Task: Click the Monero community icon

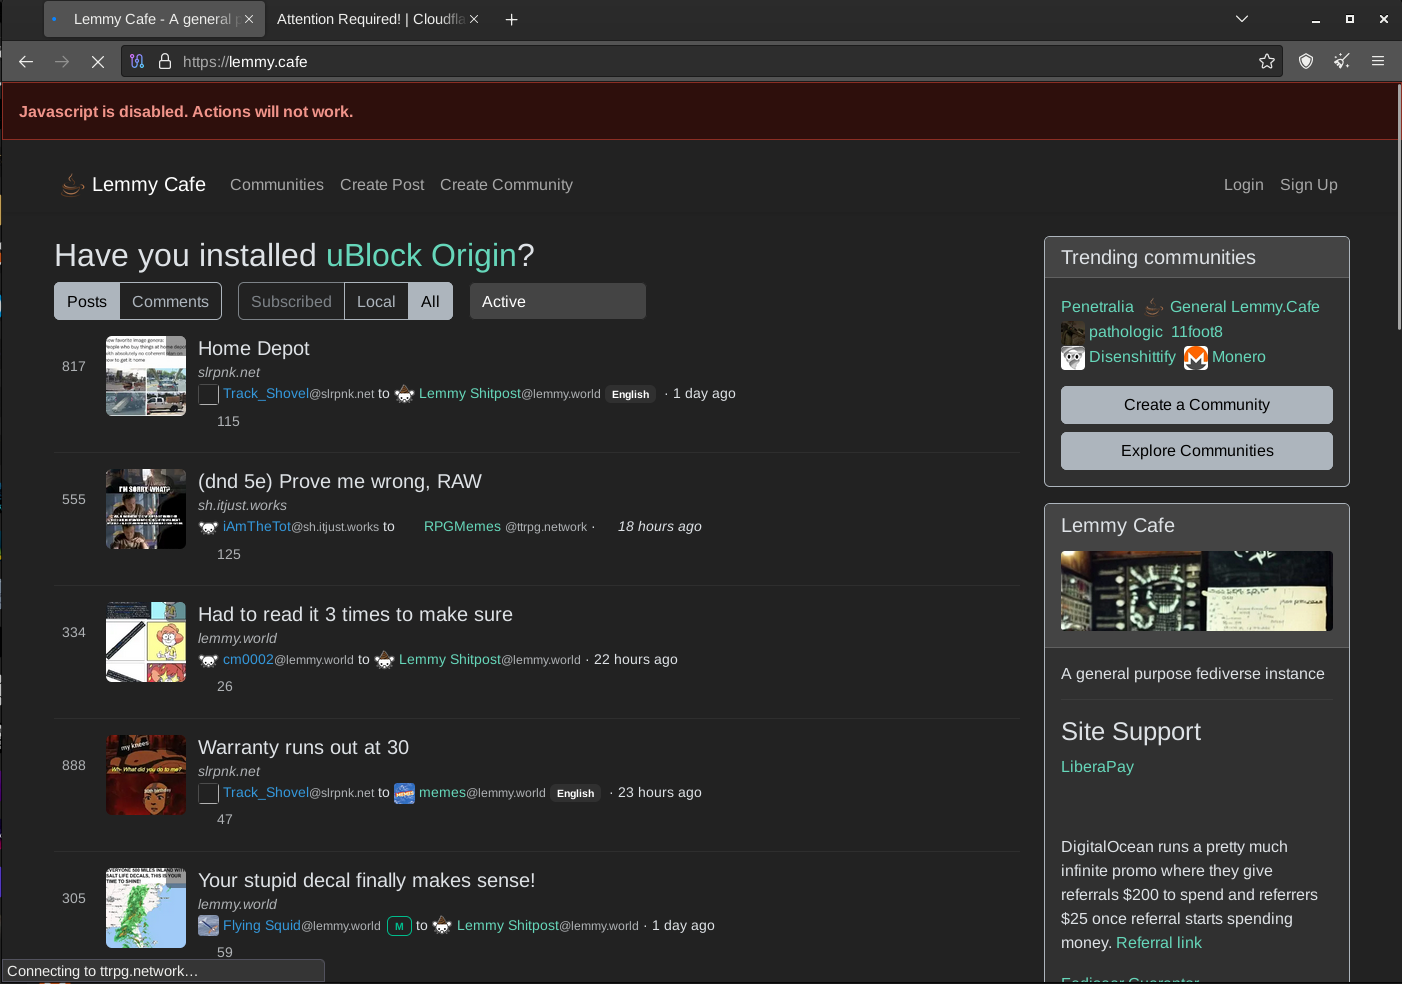Action: (1196, 357)
